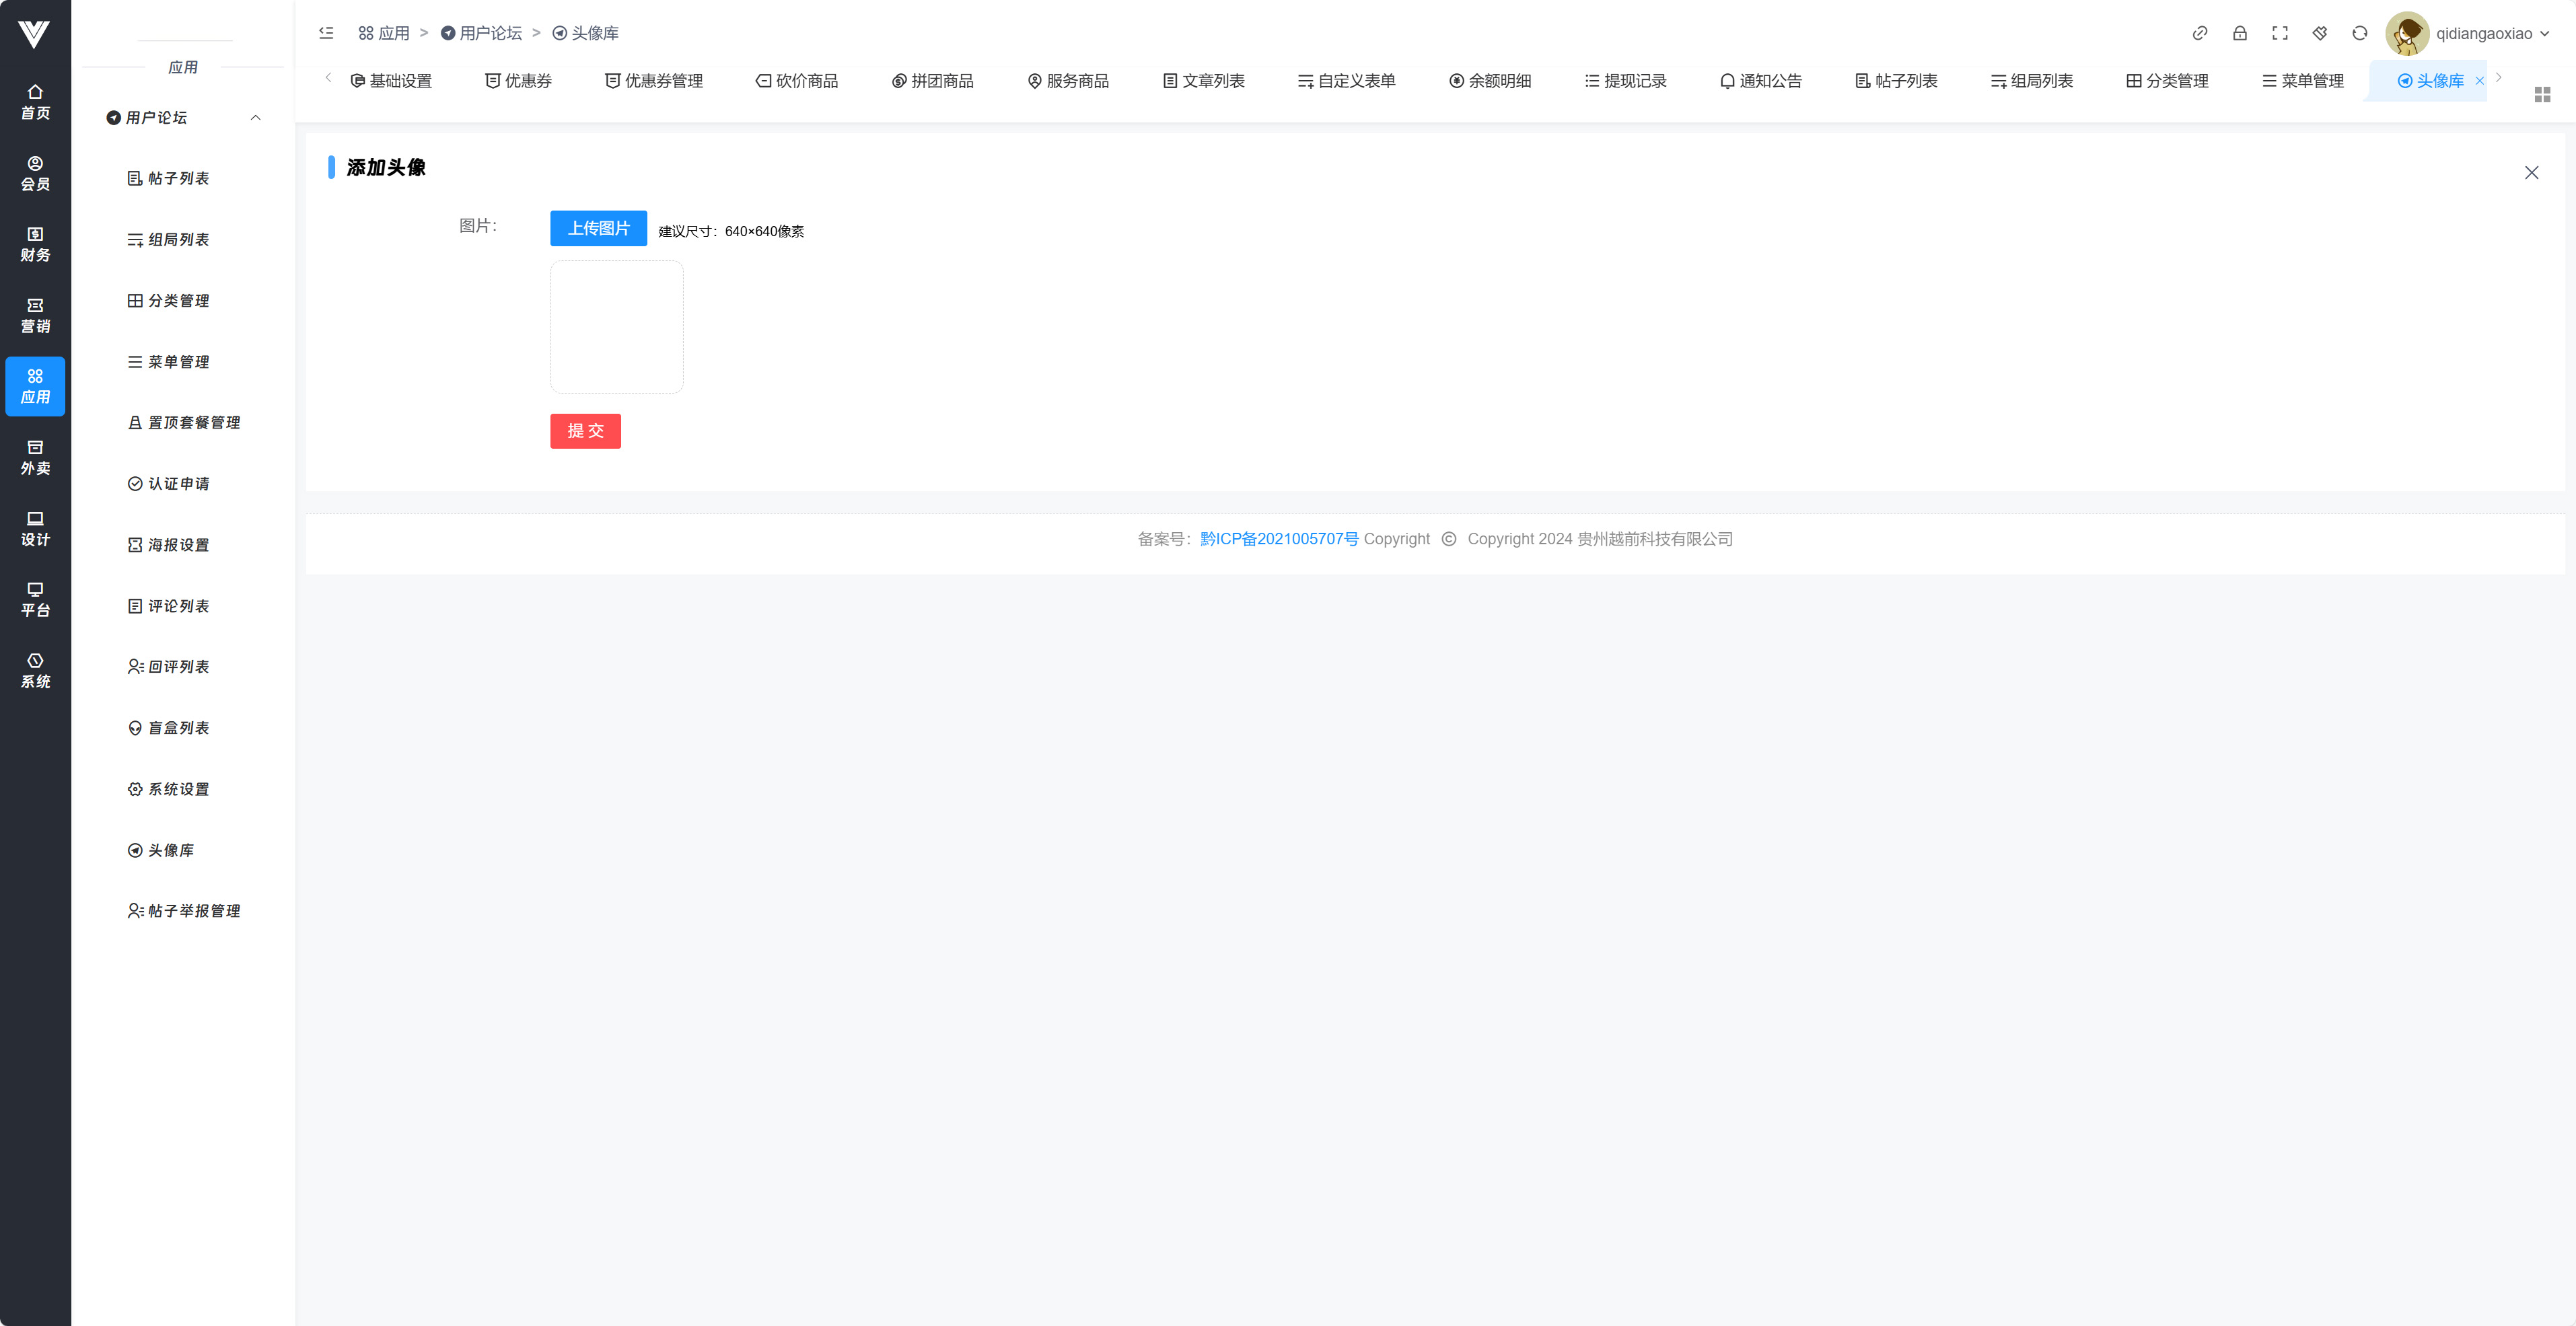The height and width of the screenshot is (1326, 2576).
Task: Click the empty image preview box
Action: coord(616,327)
